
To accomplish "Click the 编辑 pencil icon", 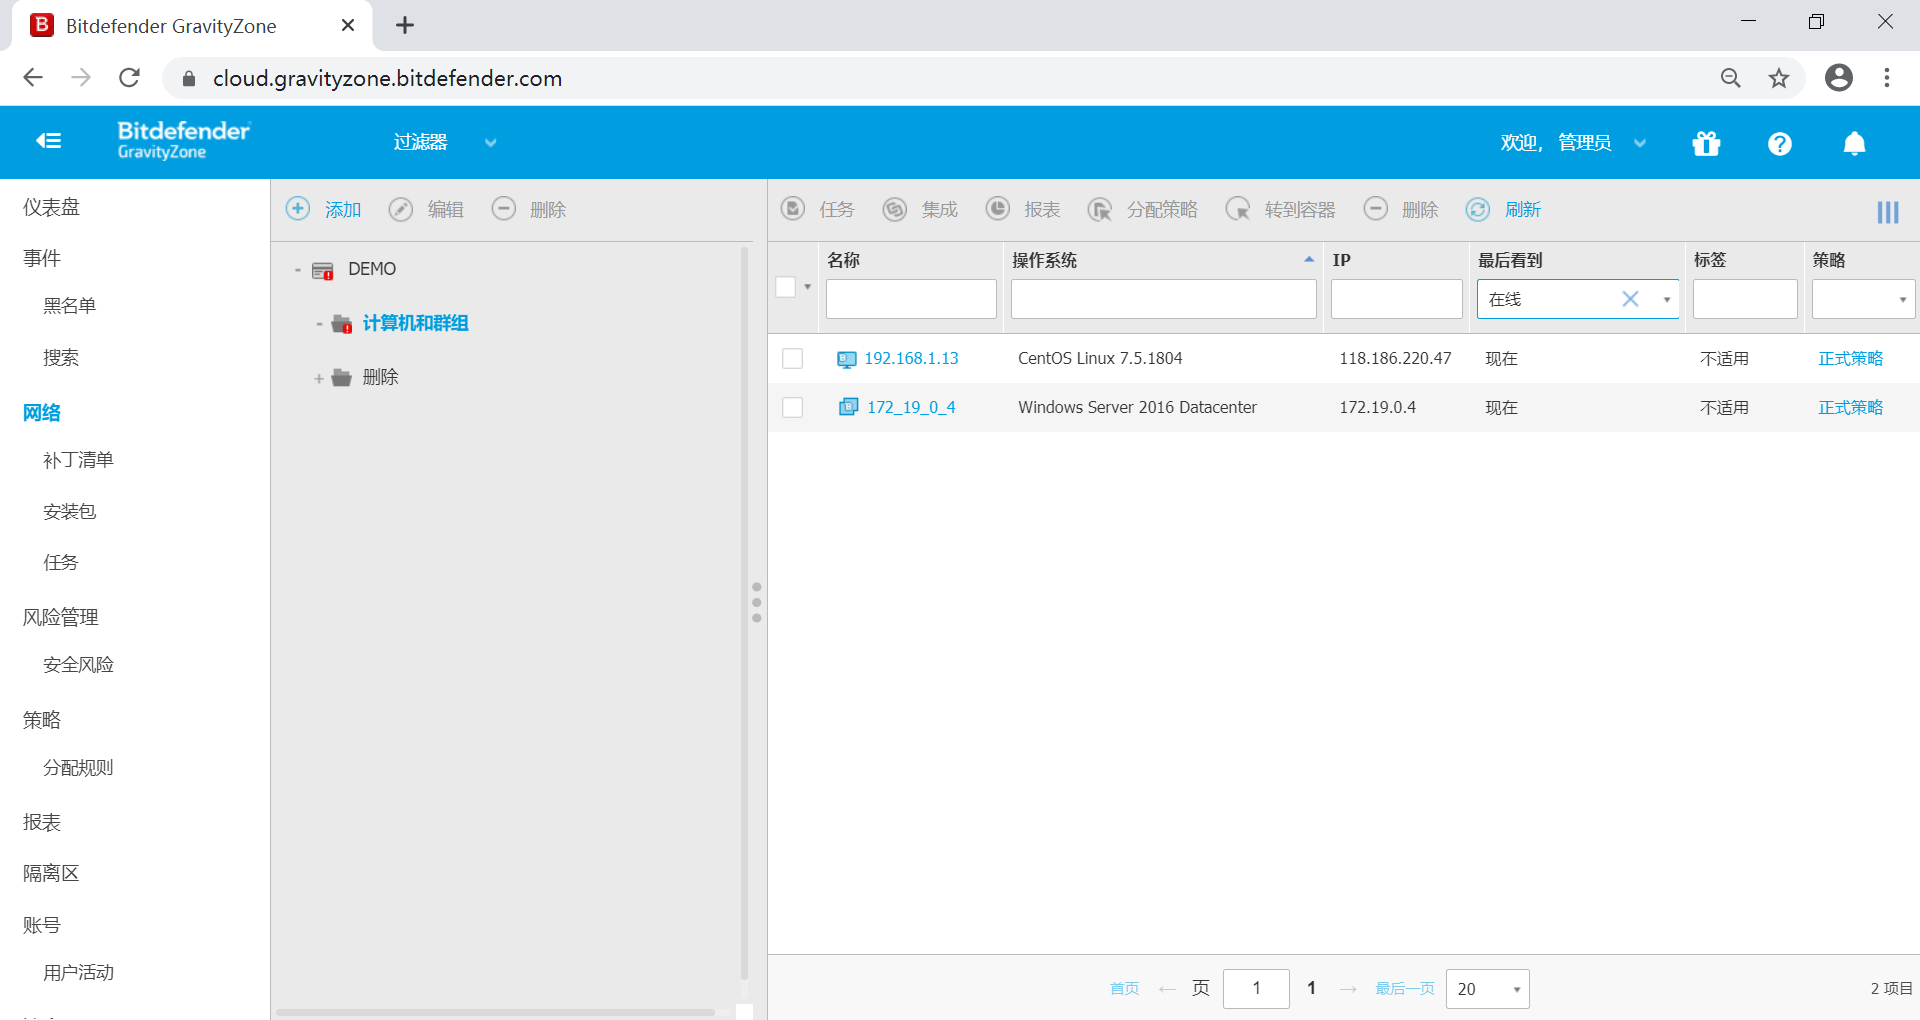I will (401, 208).
